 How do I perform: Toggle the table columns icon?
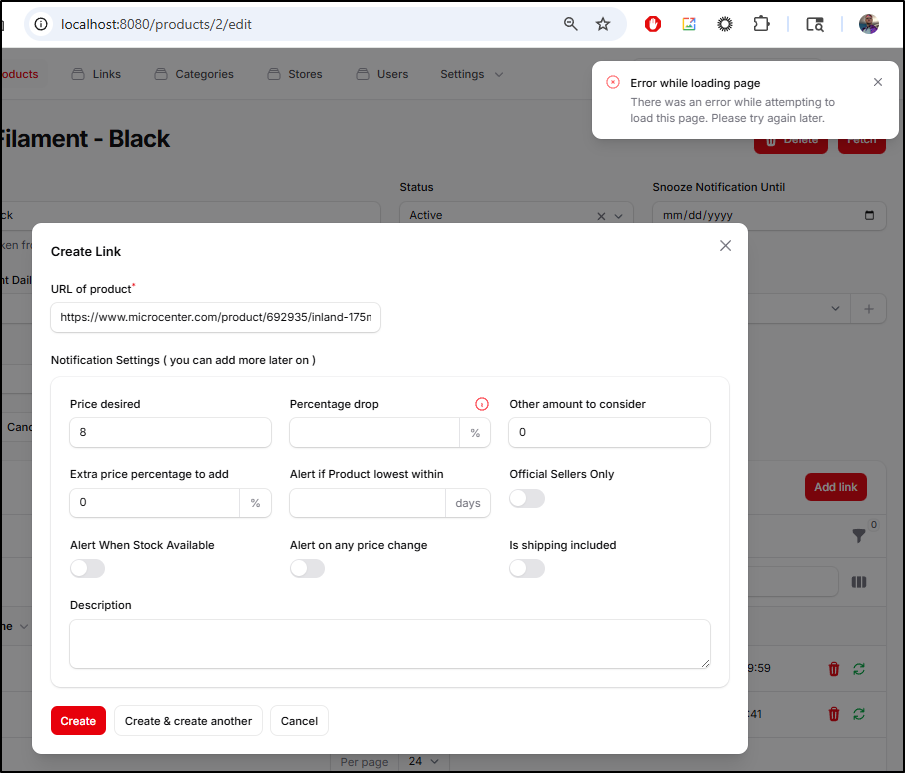click(859, 582)
